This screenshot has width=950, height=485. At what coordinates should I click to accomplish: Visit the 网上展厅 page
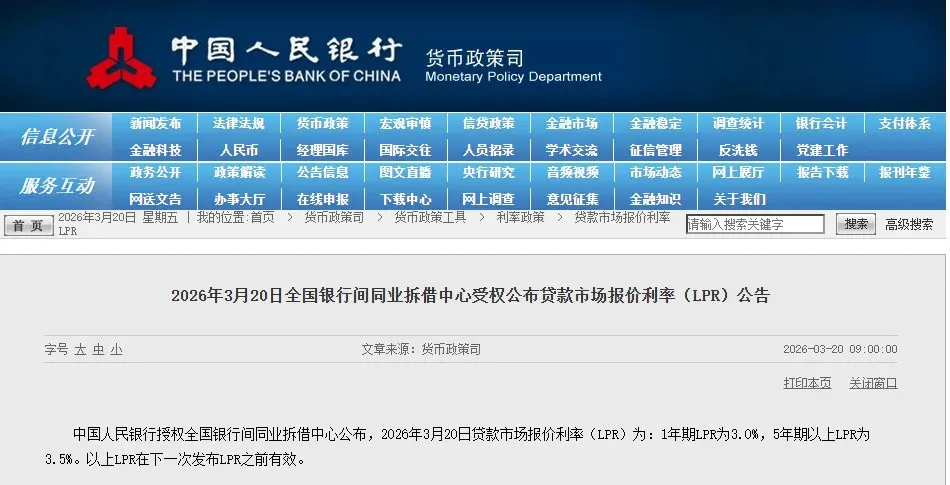click(738, 173)
